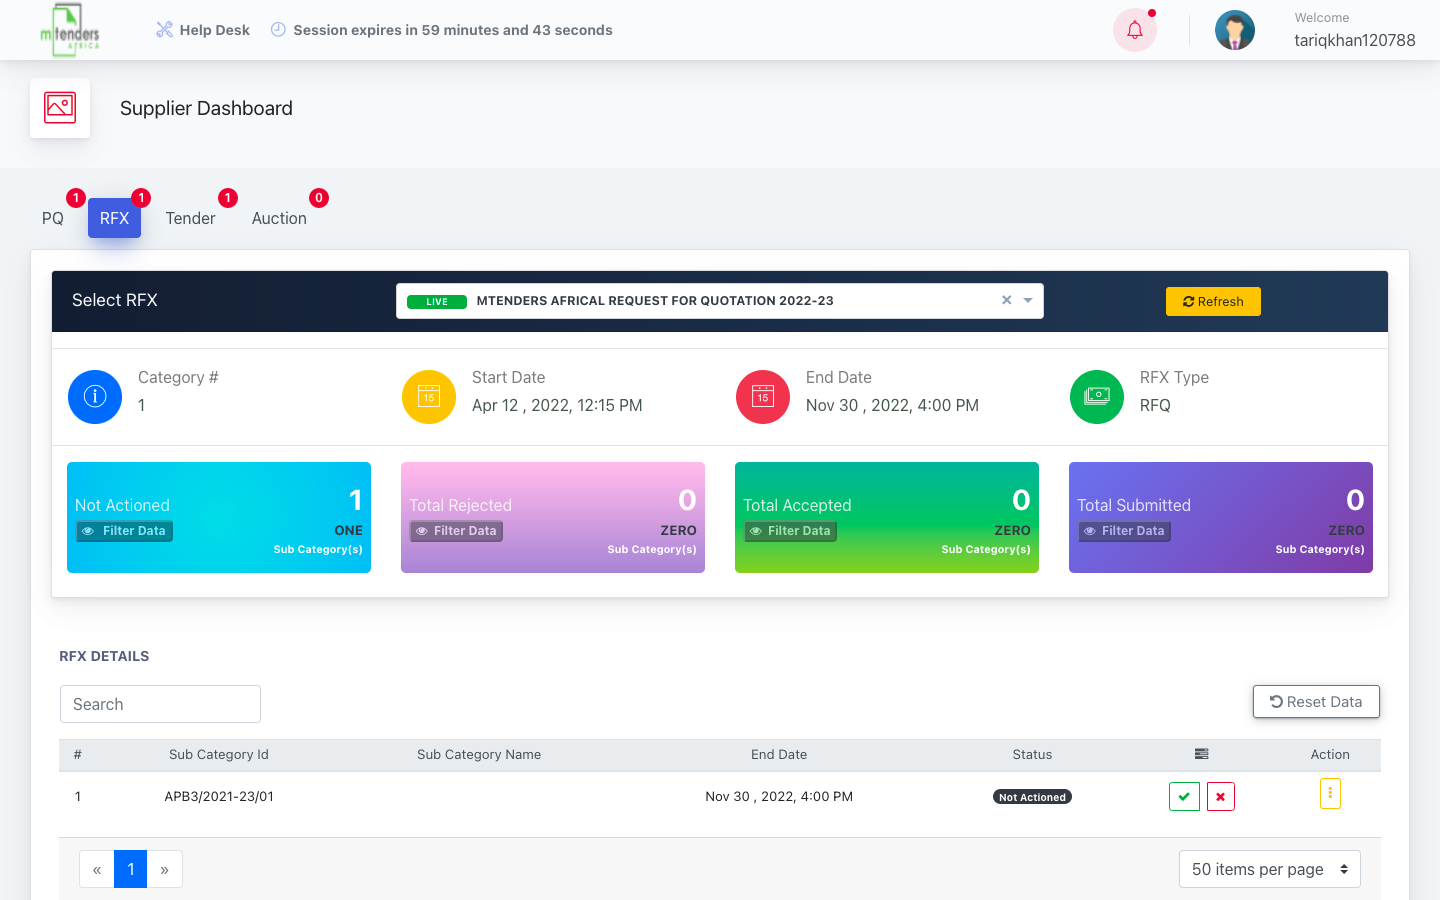Click the Not Actioned status badge
This screenshot has width=1440, height=900.
coord(1032,797)
